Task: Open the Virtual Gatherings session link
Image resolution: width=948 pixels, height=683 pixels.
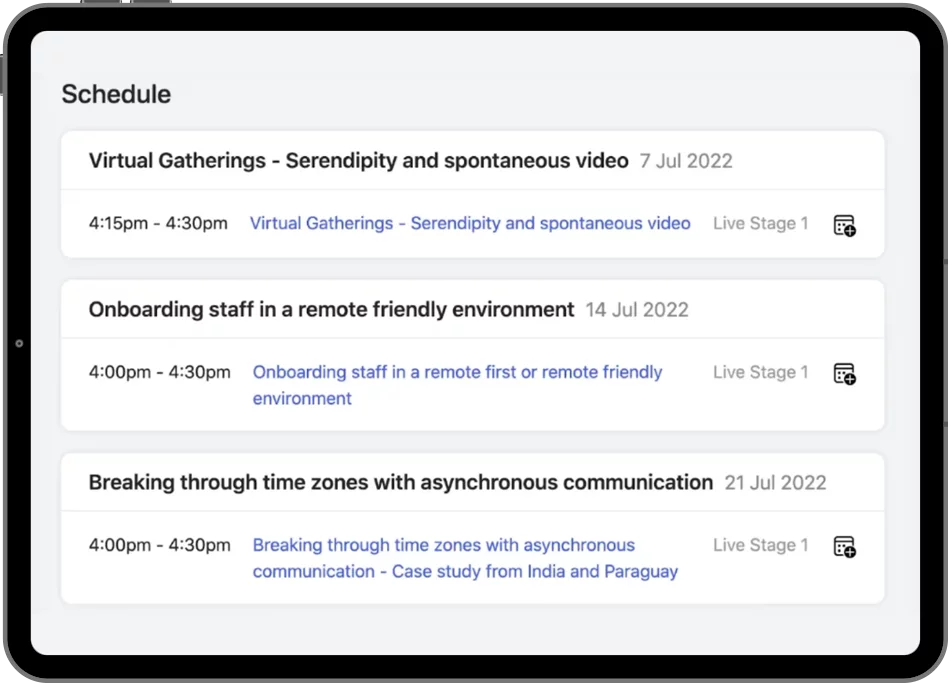Action: pos(469,223)
